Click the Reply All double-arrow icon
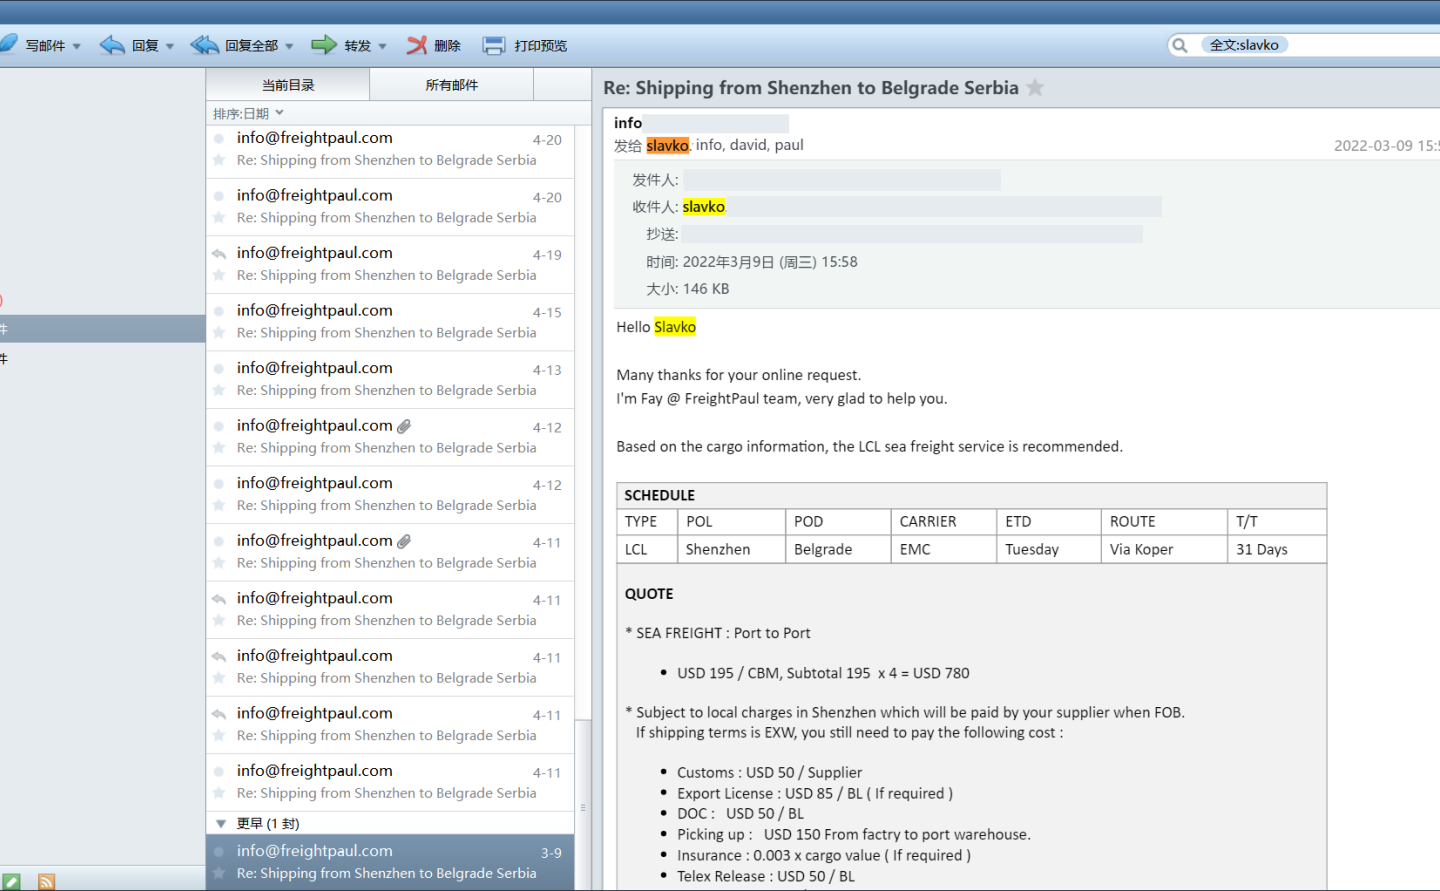The image size is (1440, 891). tap(205, 45)
